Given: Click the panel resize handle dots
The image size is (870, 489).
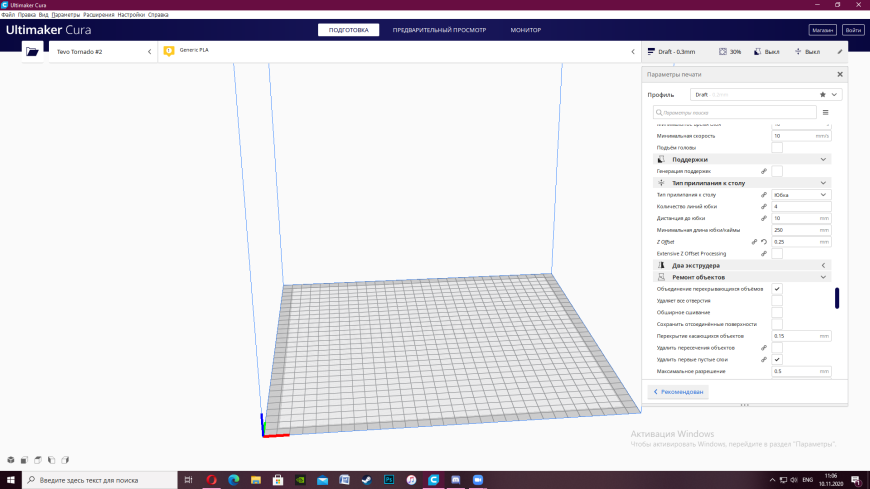Looking at the screenshot, I should tap(745, 405).
